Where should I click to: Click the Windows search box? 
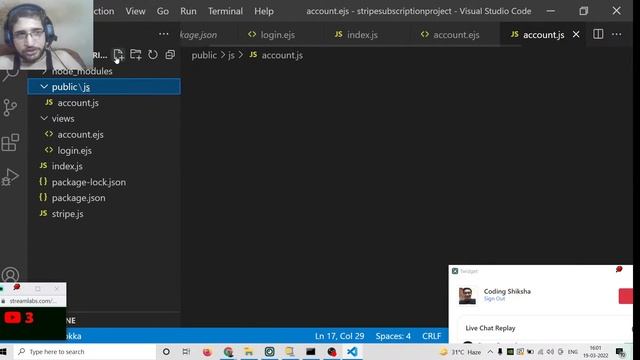pyautogui.click(x=85, y=351)
